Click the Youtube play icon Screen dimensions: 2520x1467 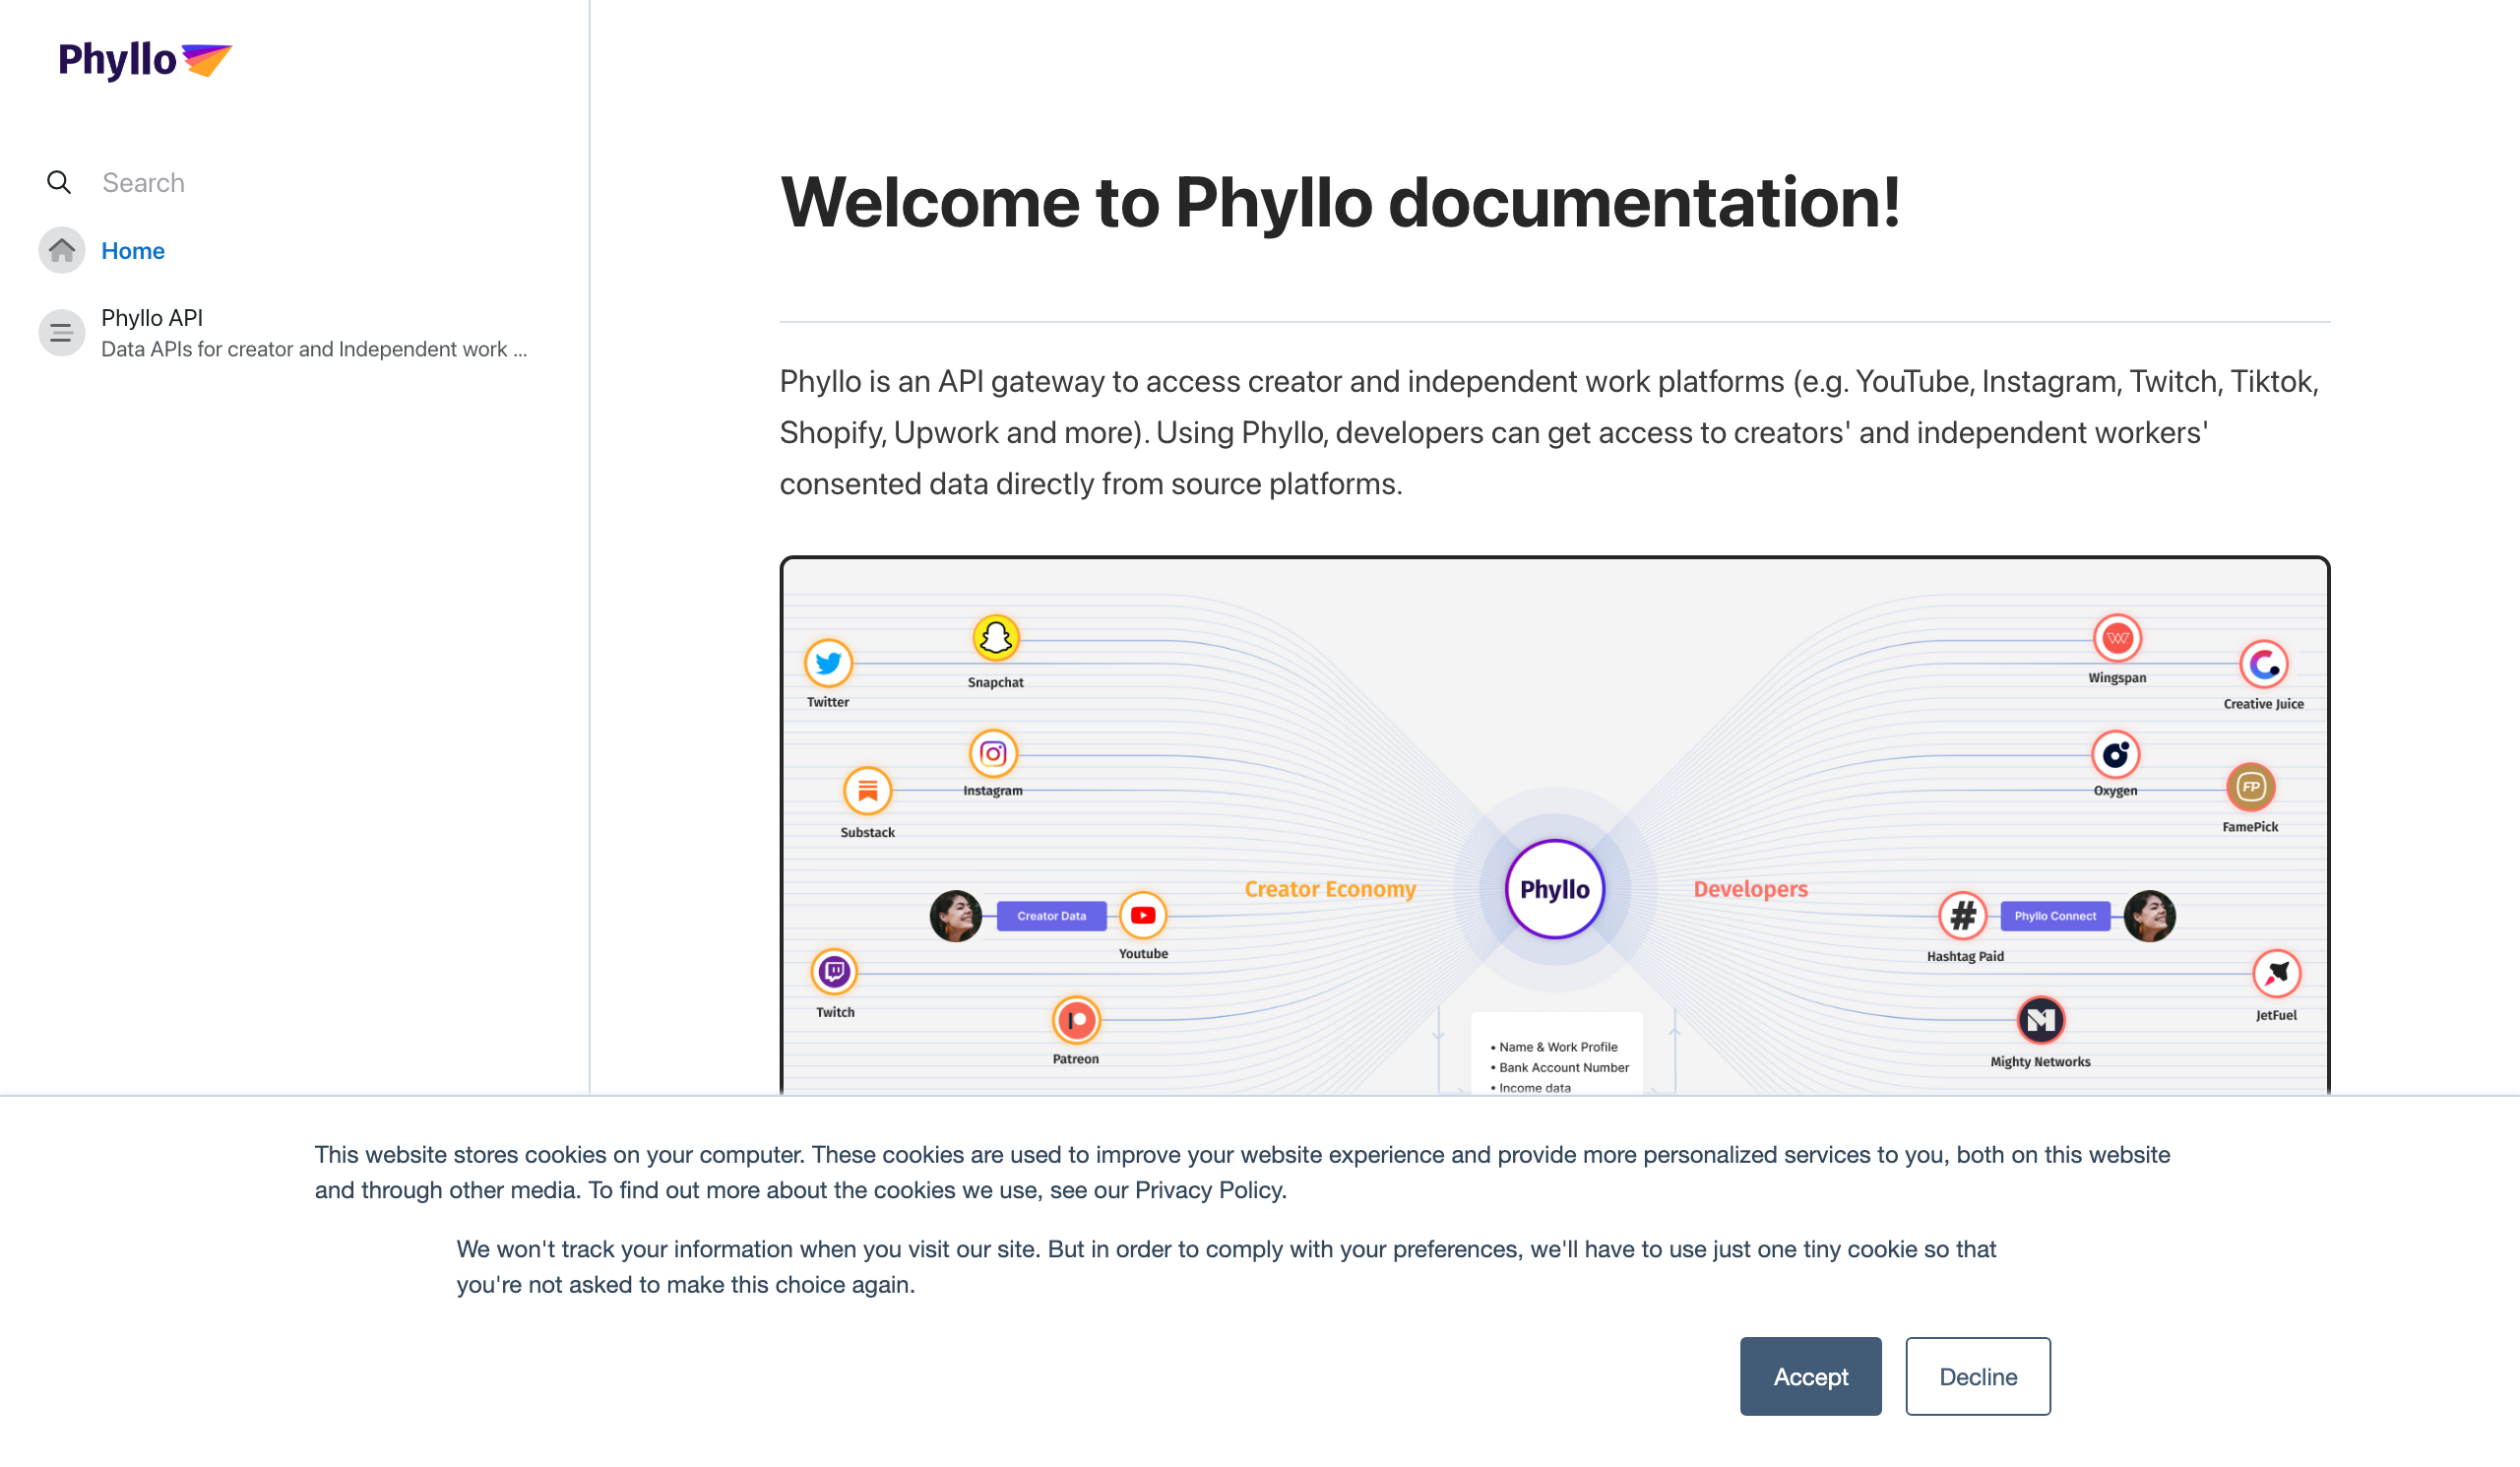(1143, 916)
